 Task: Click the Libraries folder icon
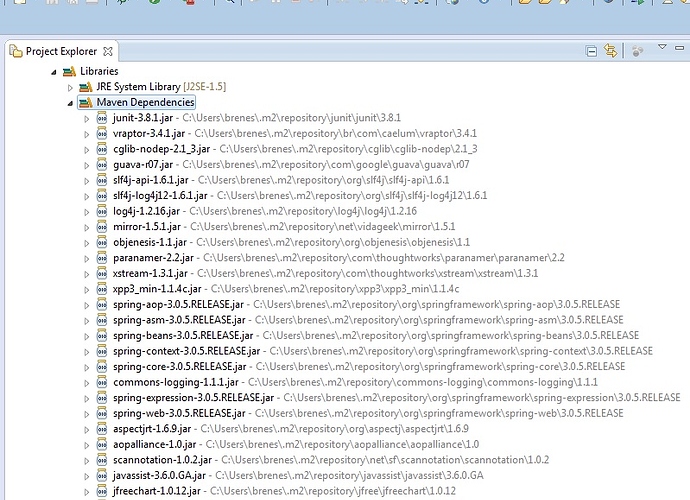coord(69,71)
